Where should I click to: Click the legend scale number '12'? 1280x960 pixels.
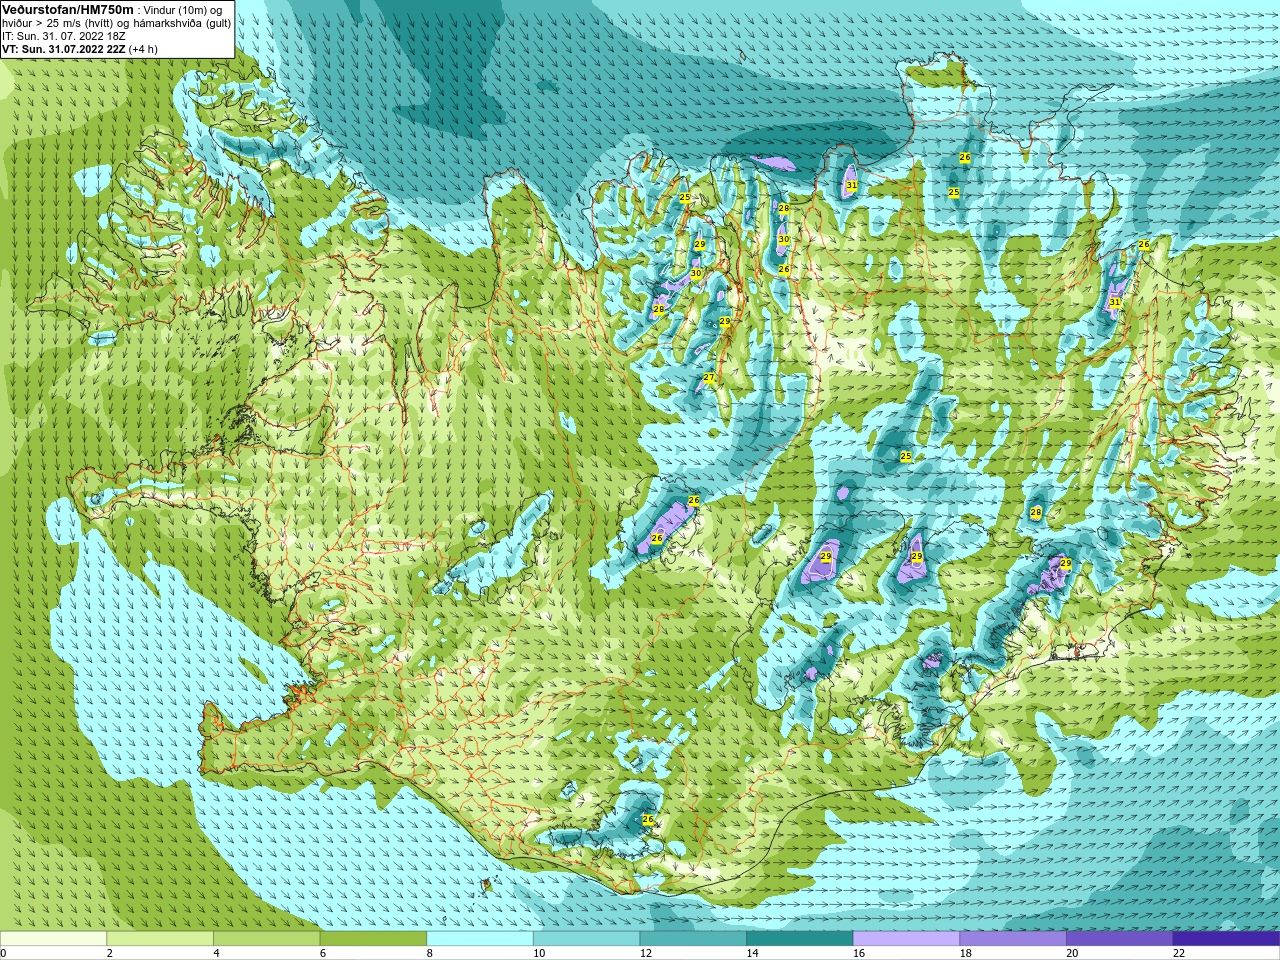646,953
